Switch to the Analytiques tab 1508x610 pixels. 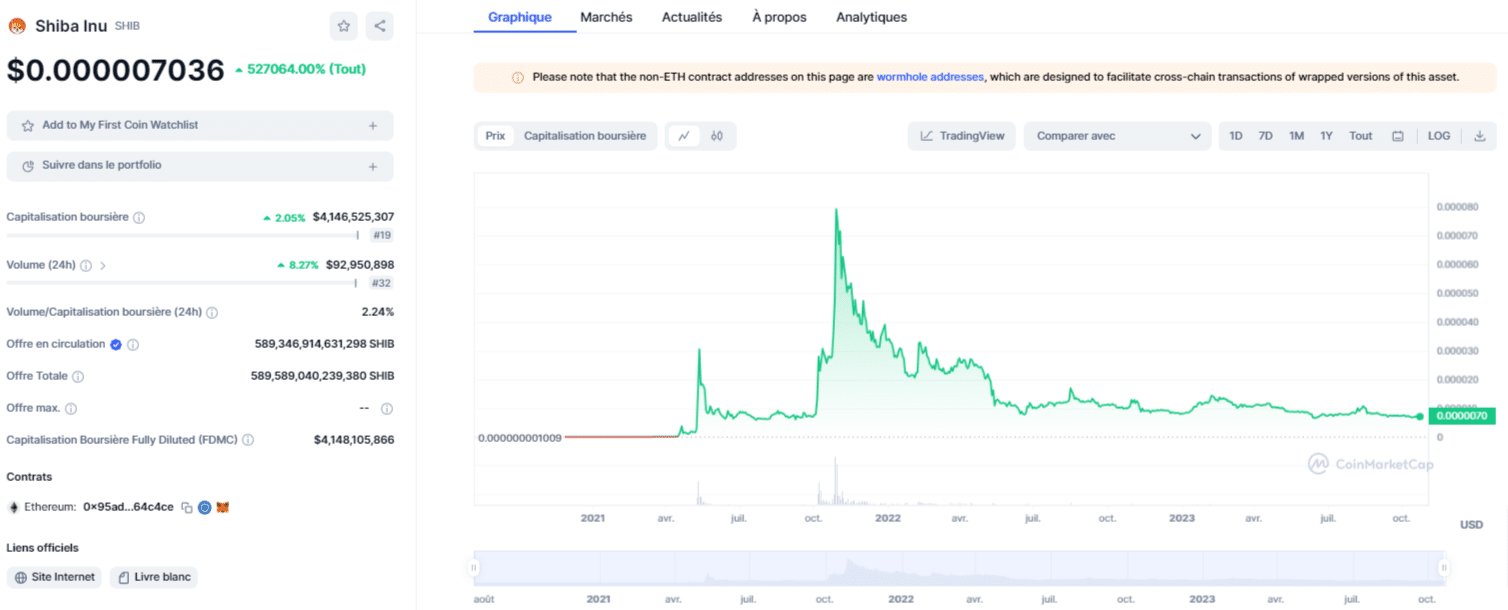tap(871, 17)
